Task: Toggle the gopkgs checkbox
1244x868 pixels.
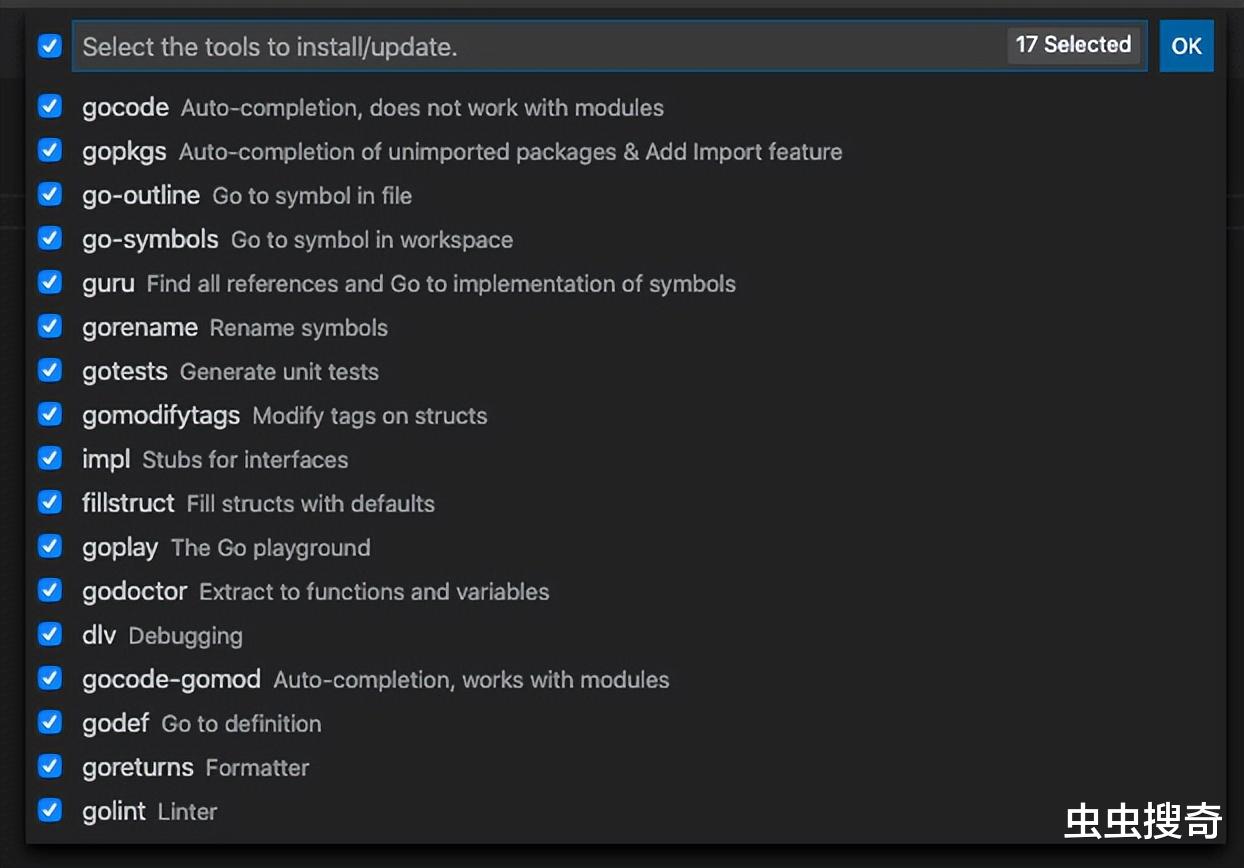Action: click(50, 150)
